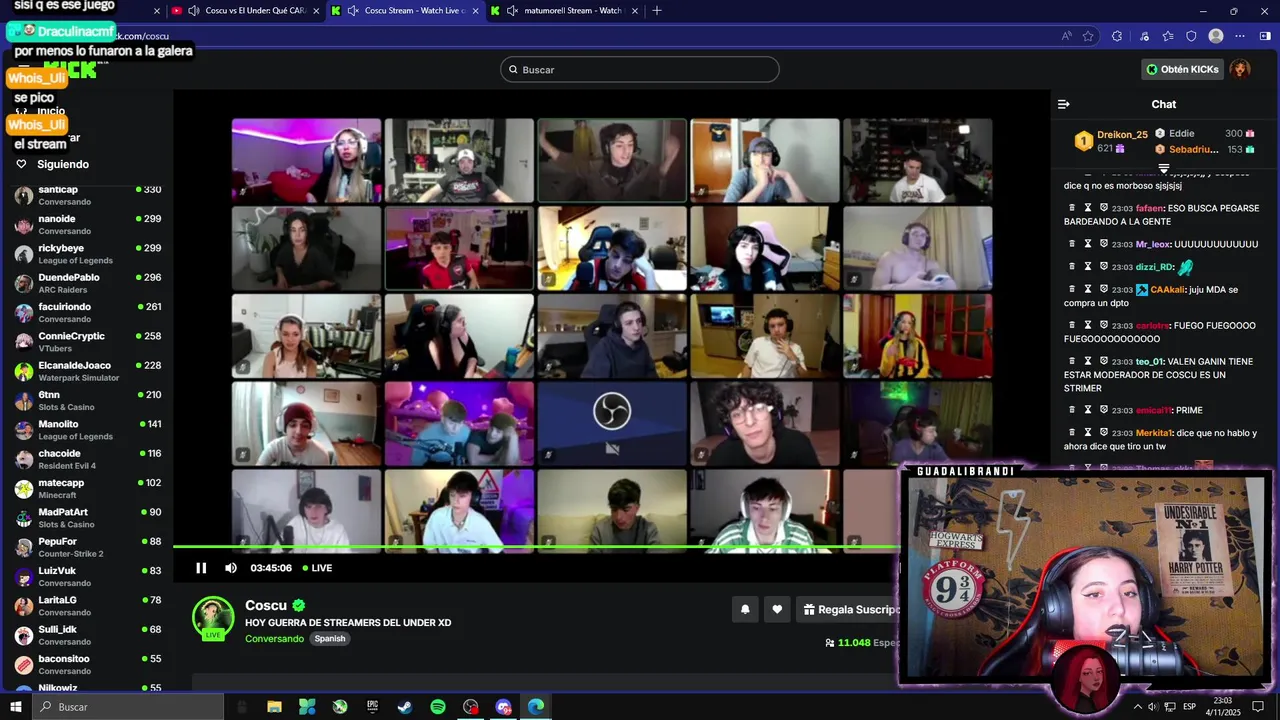Click the Windows taskbar Buscar search box

point(128,707)
